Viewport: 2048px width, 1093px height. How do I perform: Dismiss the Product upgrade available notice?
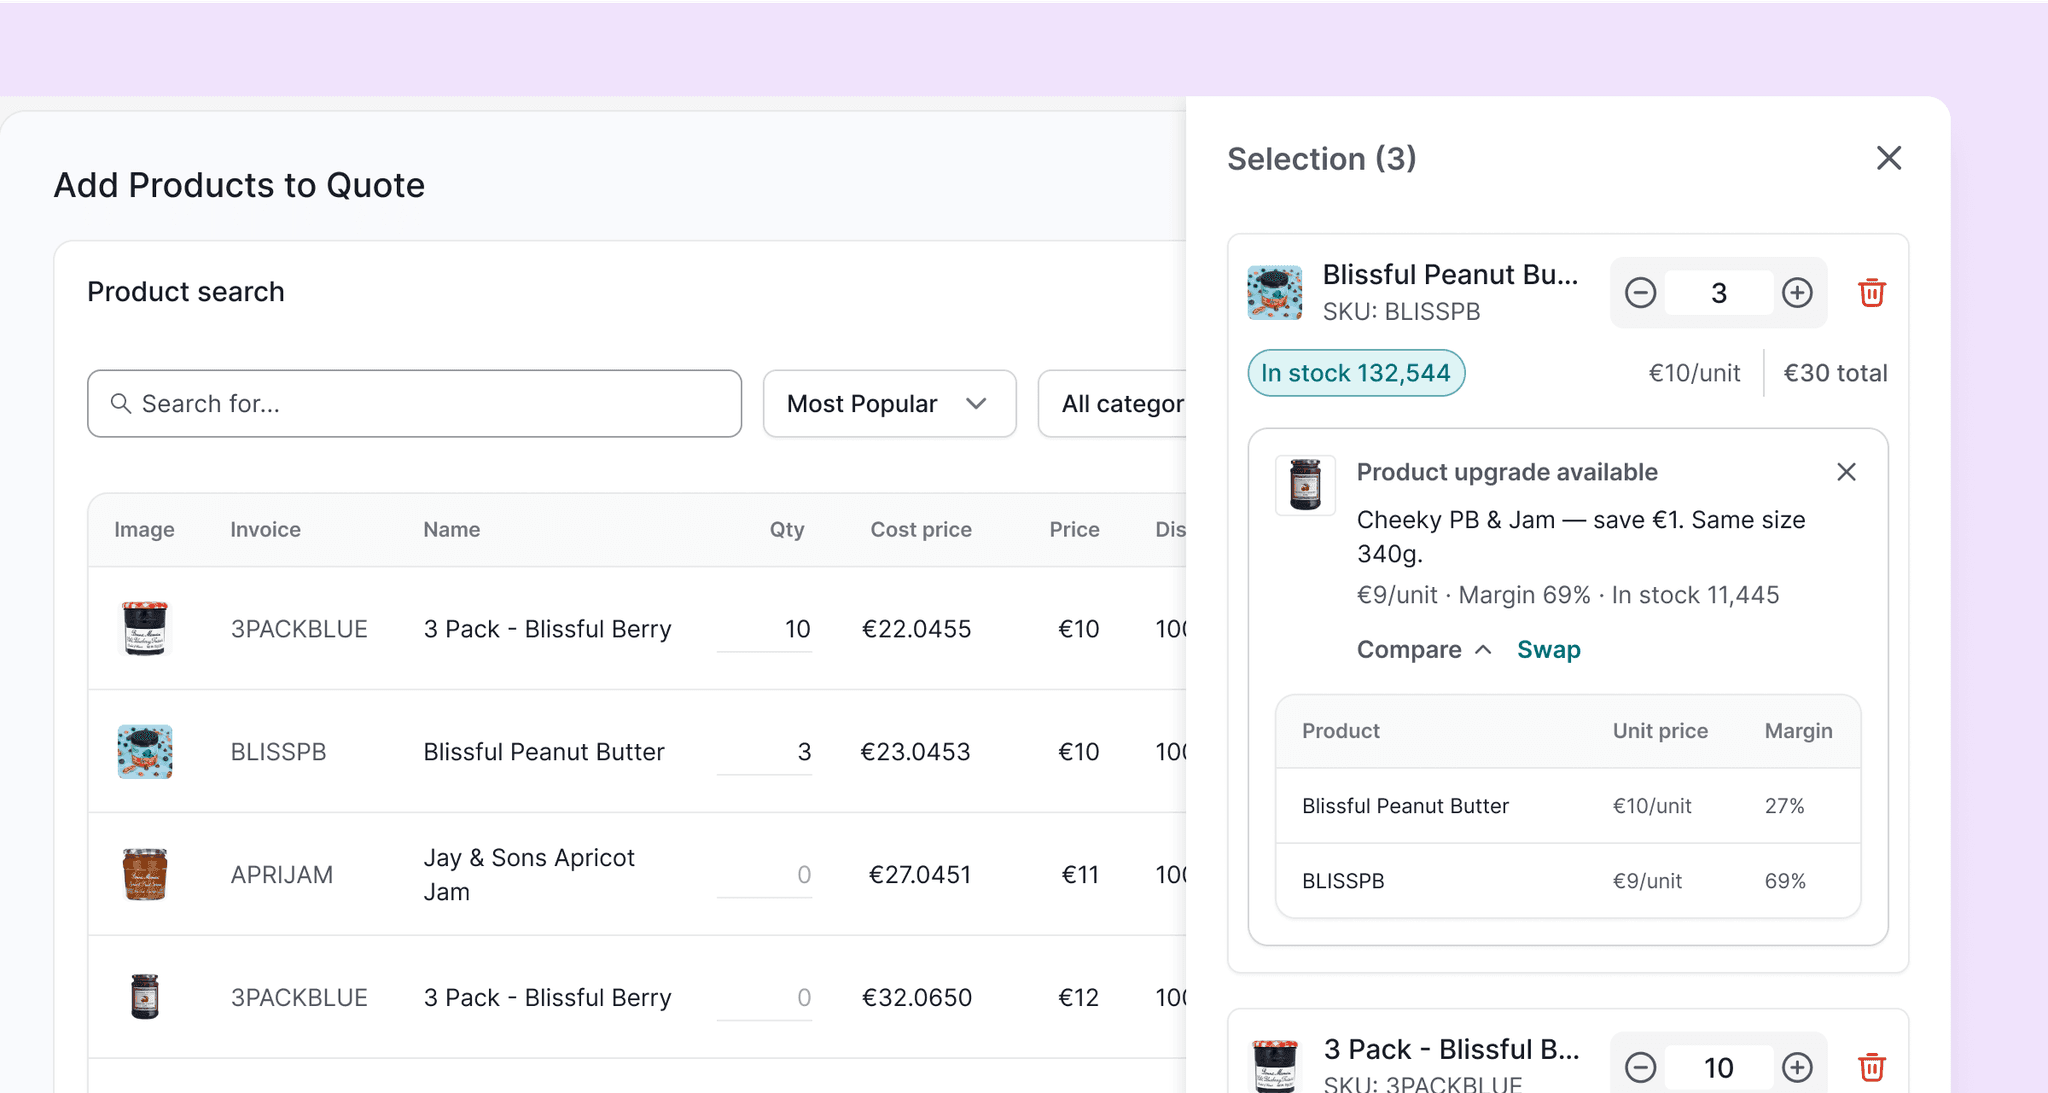pos(1846,472)
